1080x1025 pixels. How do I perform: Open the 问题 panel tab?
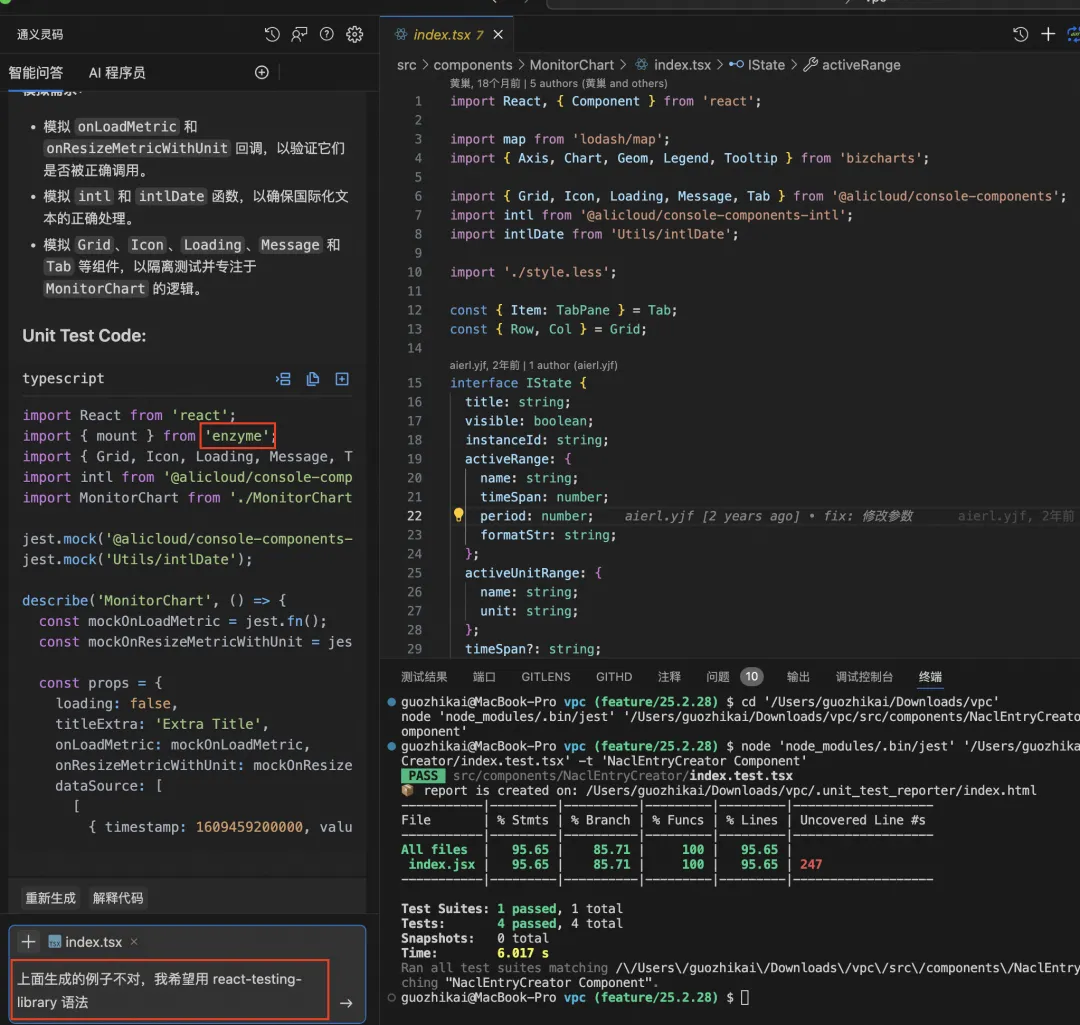click(718, 677)
